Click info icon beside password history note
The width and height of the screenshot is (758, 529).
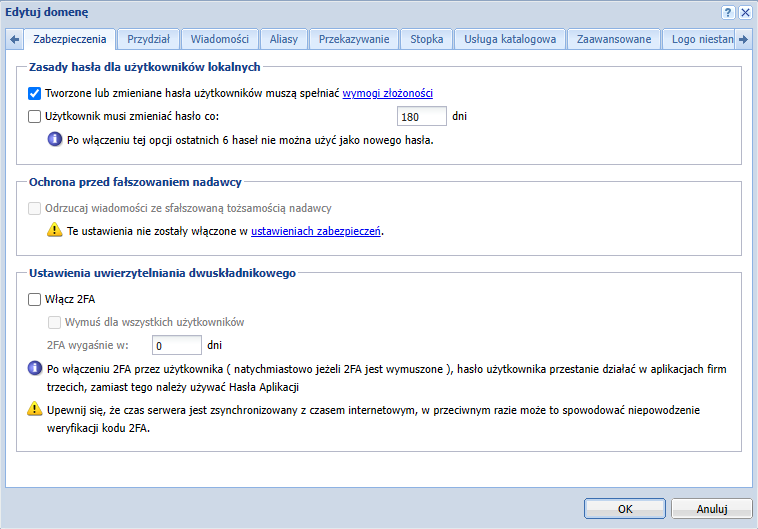[x=56, y=140]
